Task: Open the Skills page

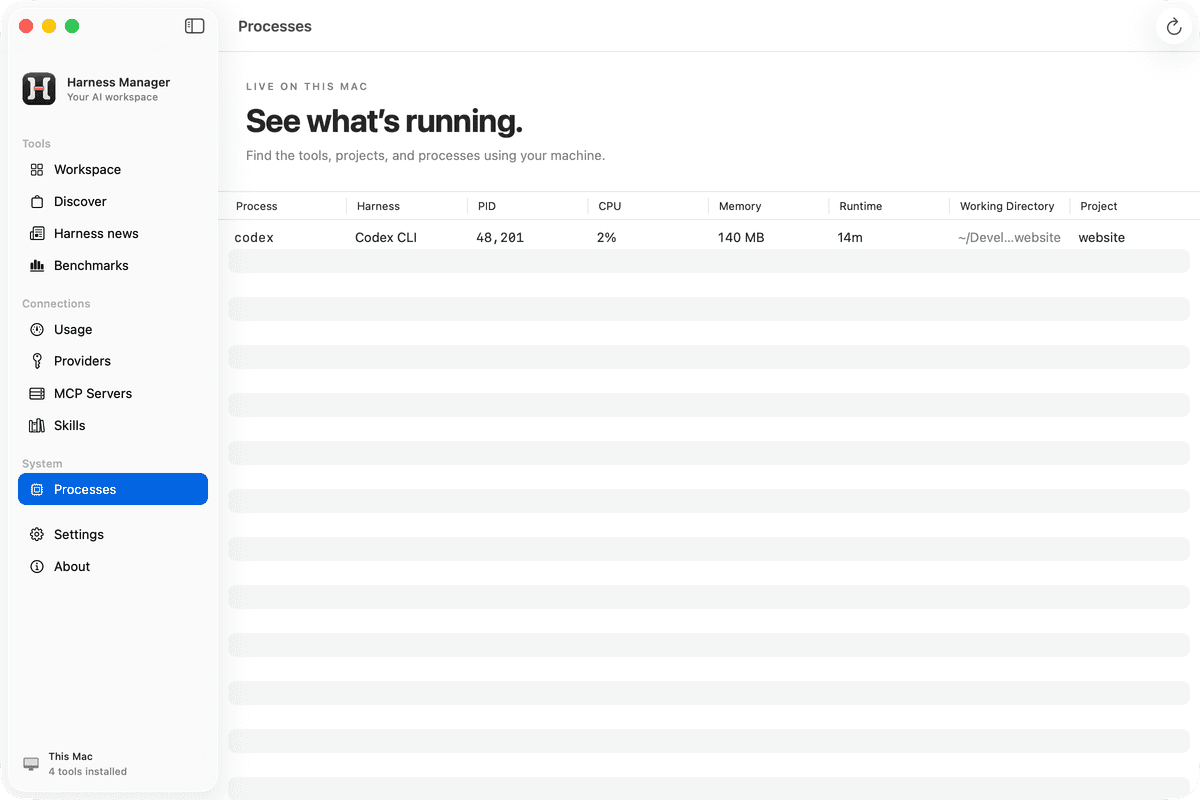Action: tap(113, 426)
